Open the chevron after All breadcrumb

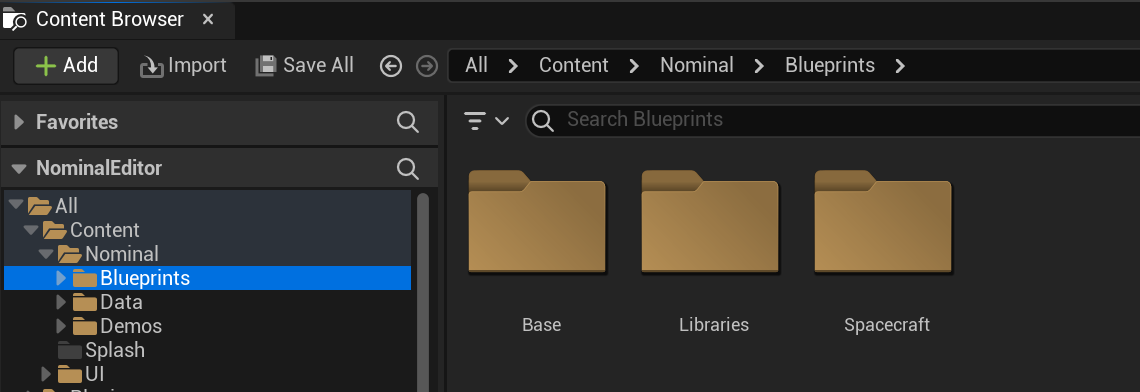pyautogui.click(x=513, y=66)
